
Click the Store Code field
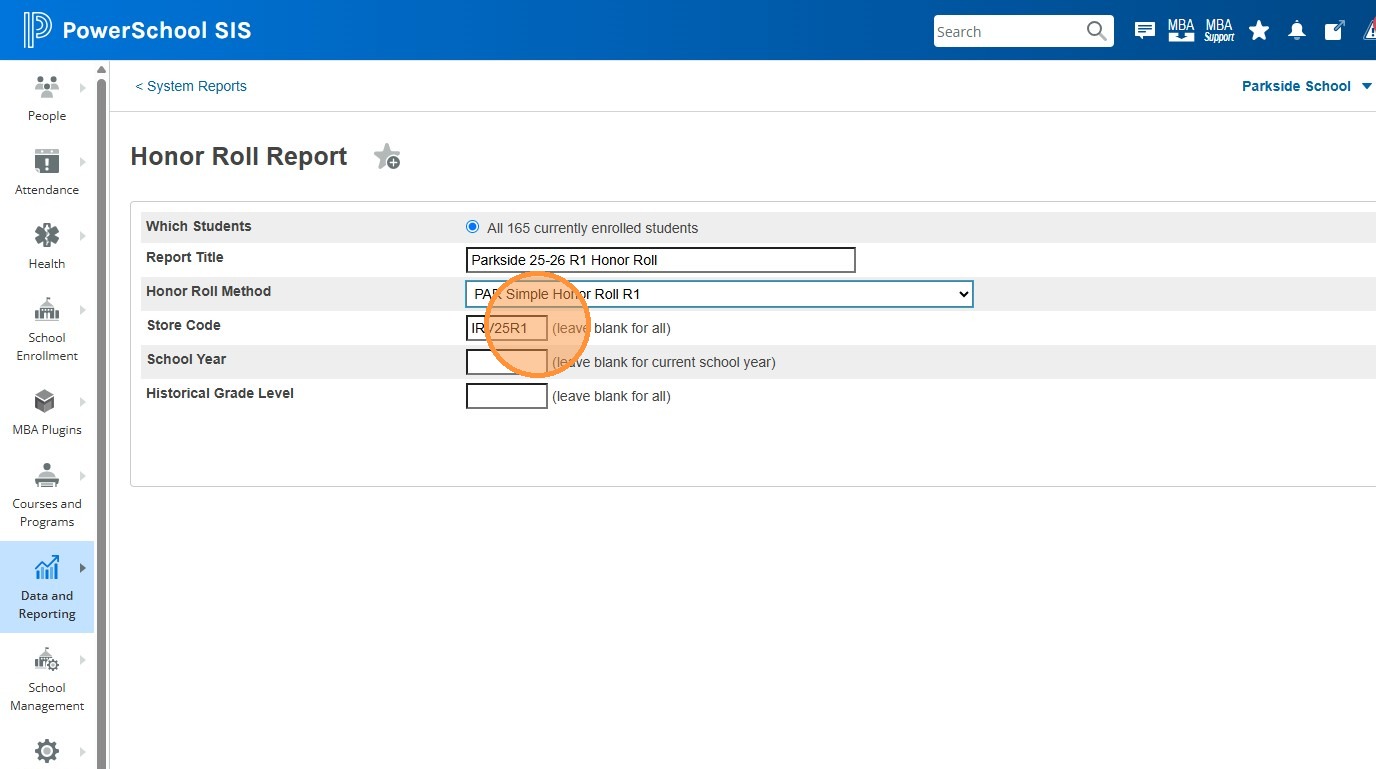coord(507,328)
